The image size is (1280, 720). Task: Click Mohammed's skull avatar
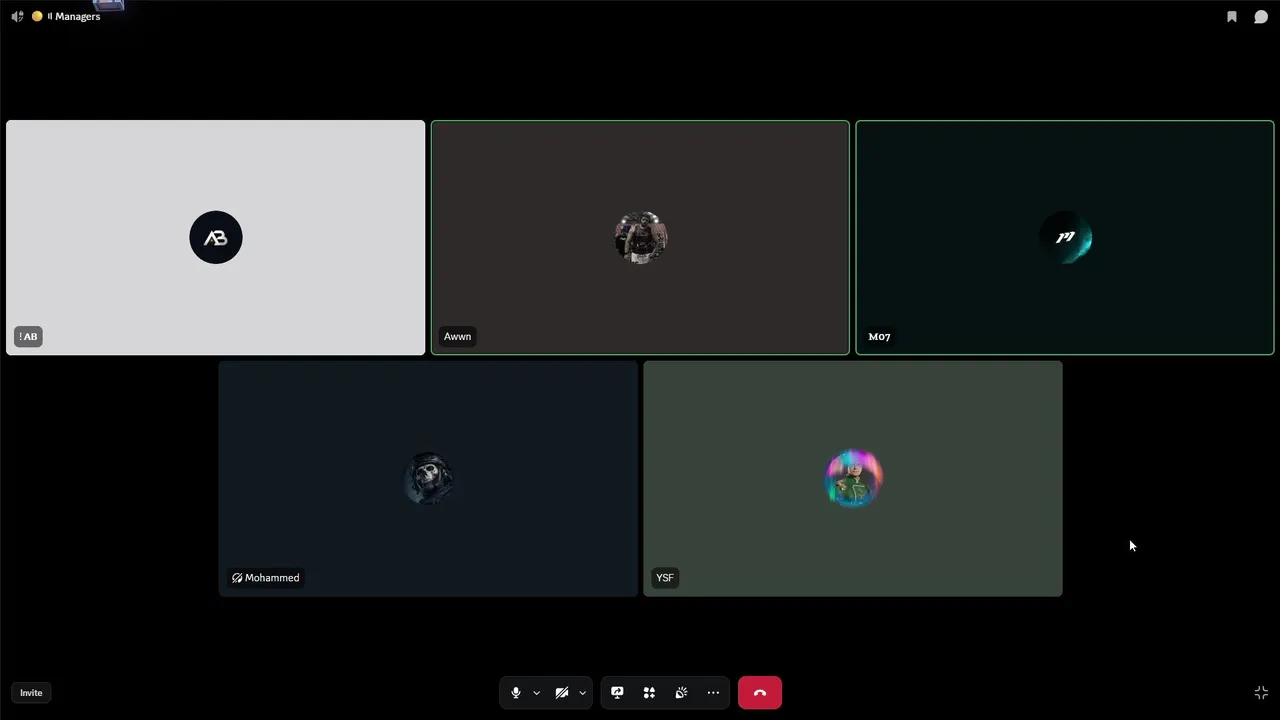428,479
